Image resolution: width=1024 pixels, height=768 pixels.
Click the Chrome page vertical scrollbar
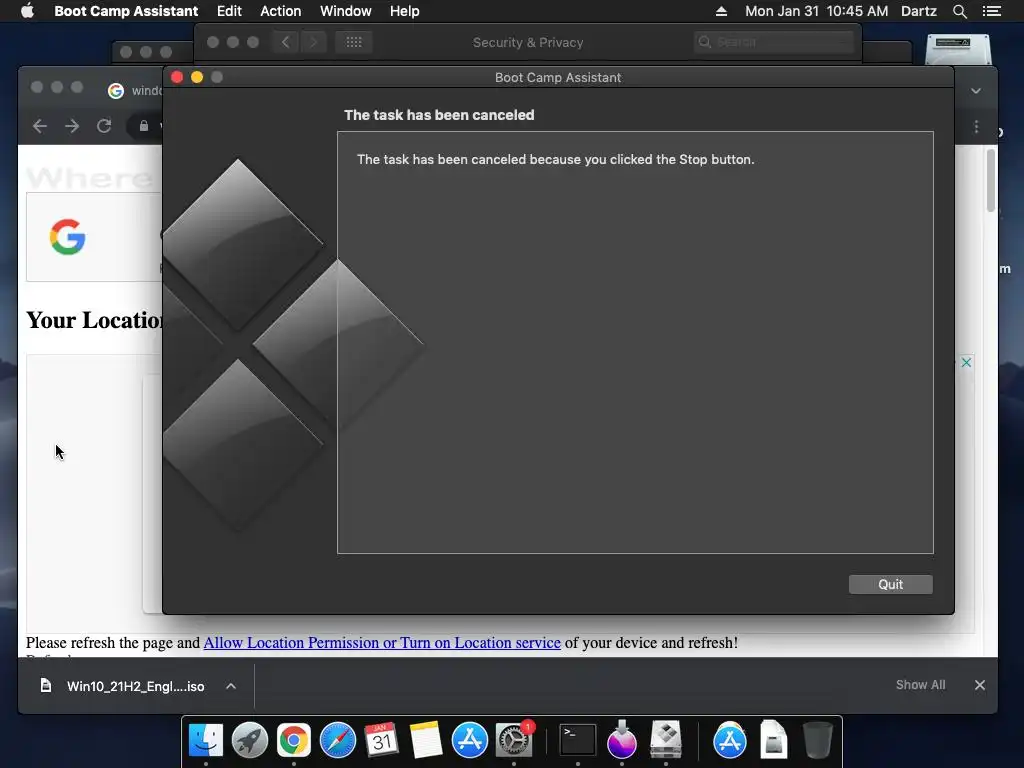991,180
